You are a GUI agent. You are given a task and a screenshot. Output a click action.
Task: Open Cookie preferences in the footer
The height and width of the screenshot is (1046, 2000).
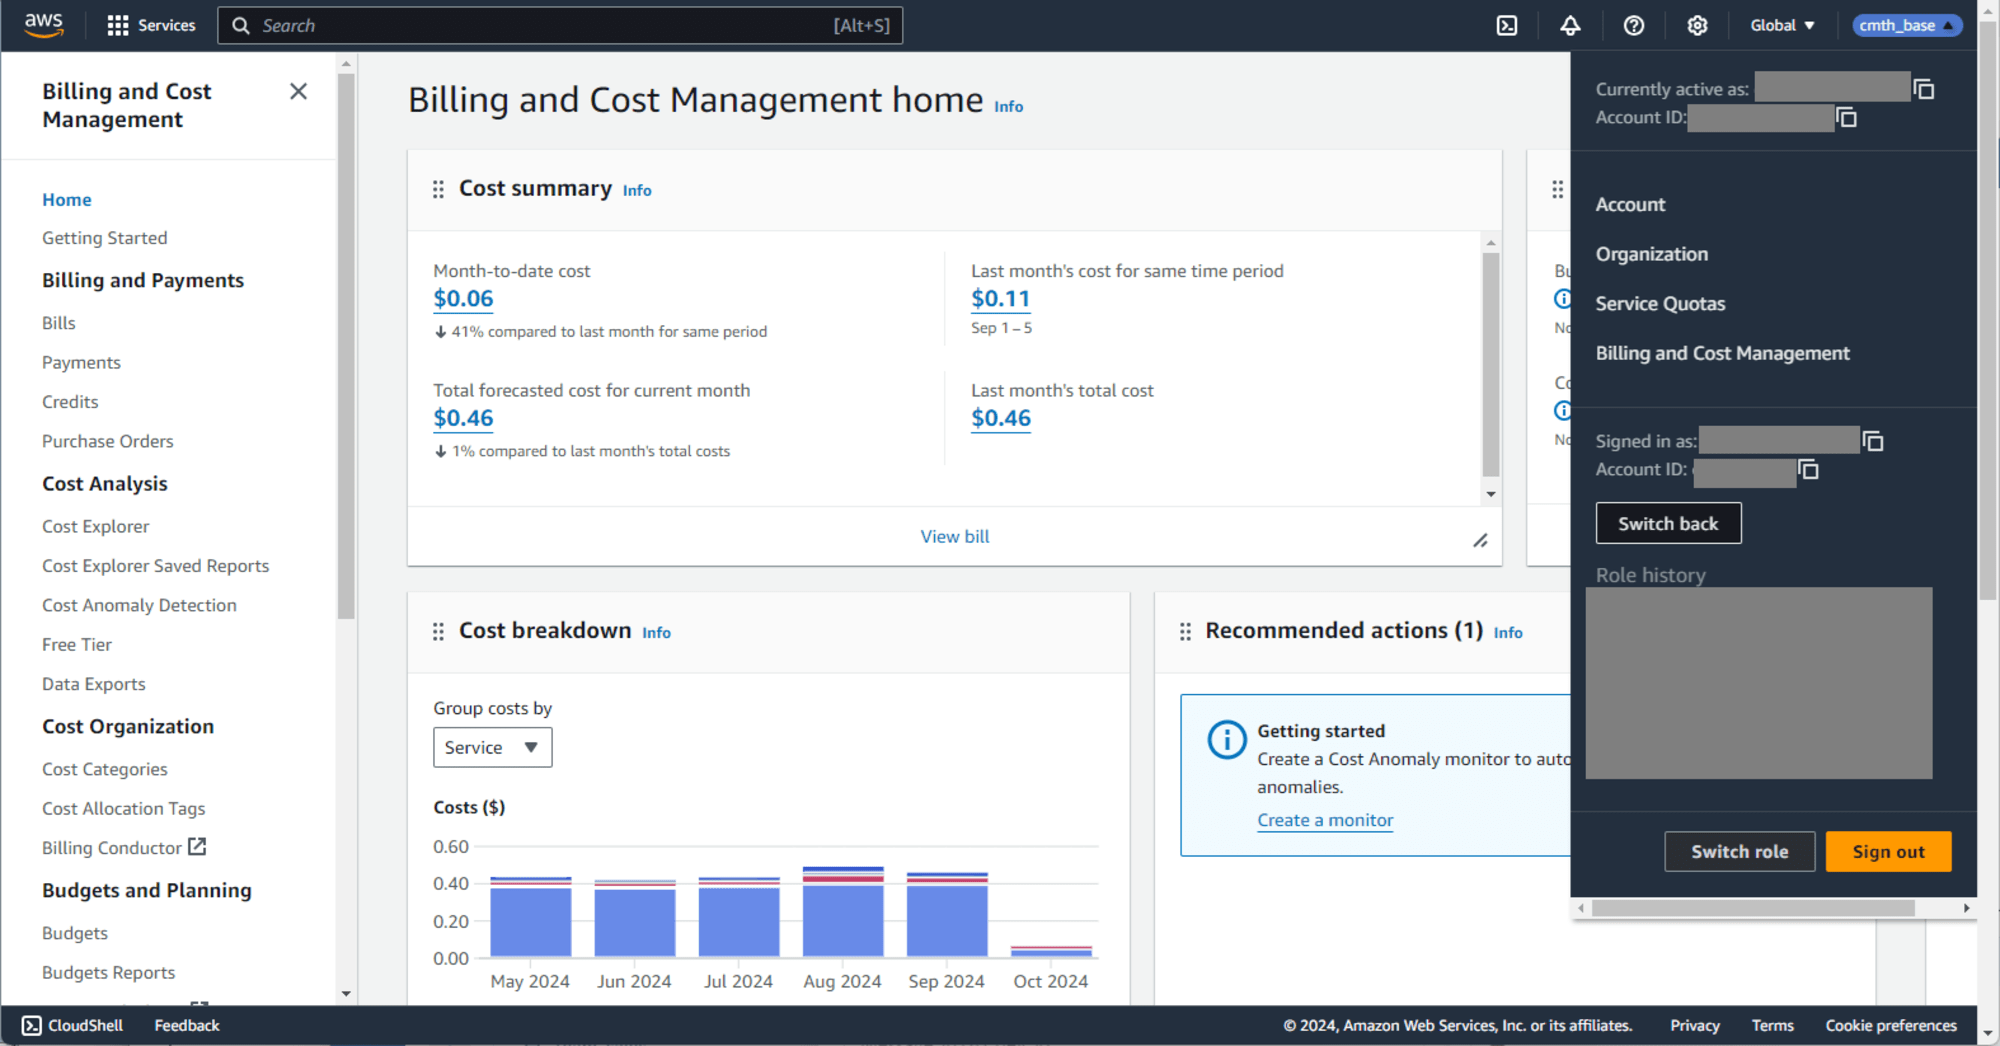(1891, 1025)
